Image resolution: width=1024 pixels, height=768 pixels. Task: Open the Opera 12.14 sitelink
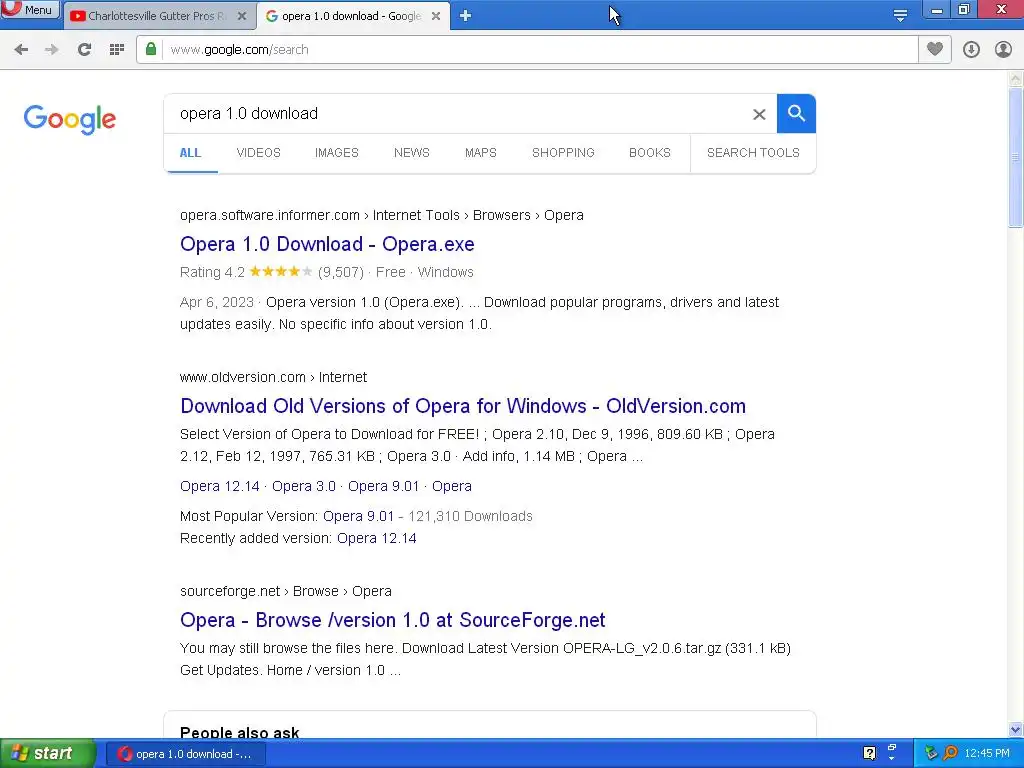(x=219, y=487)
